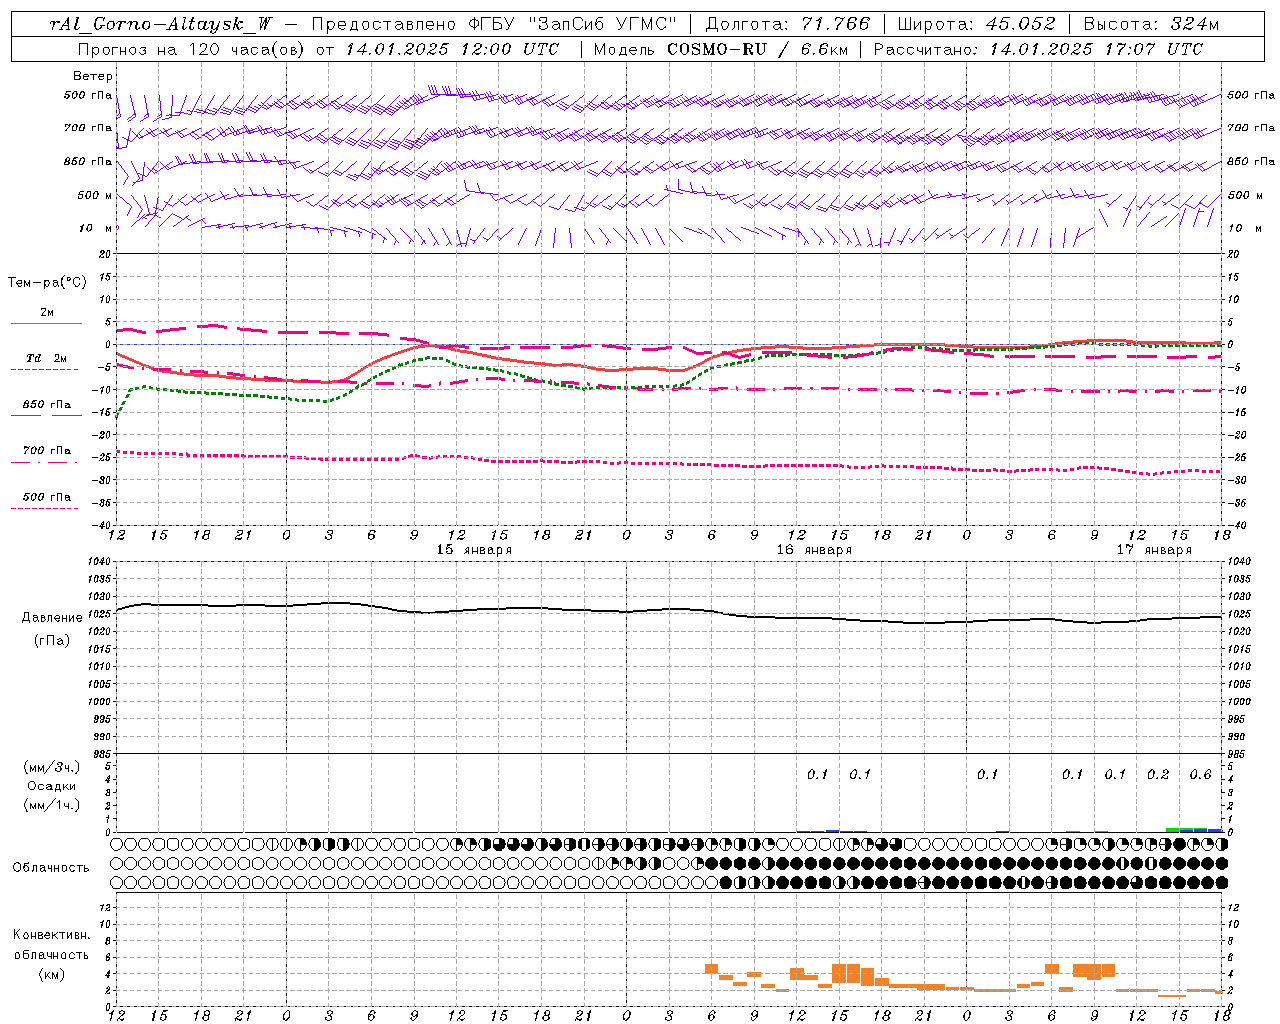The image size is (1280, 1024).
Task: Click the 2м temperature legend entry
Action: (x=47, y=312)
